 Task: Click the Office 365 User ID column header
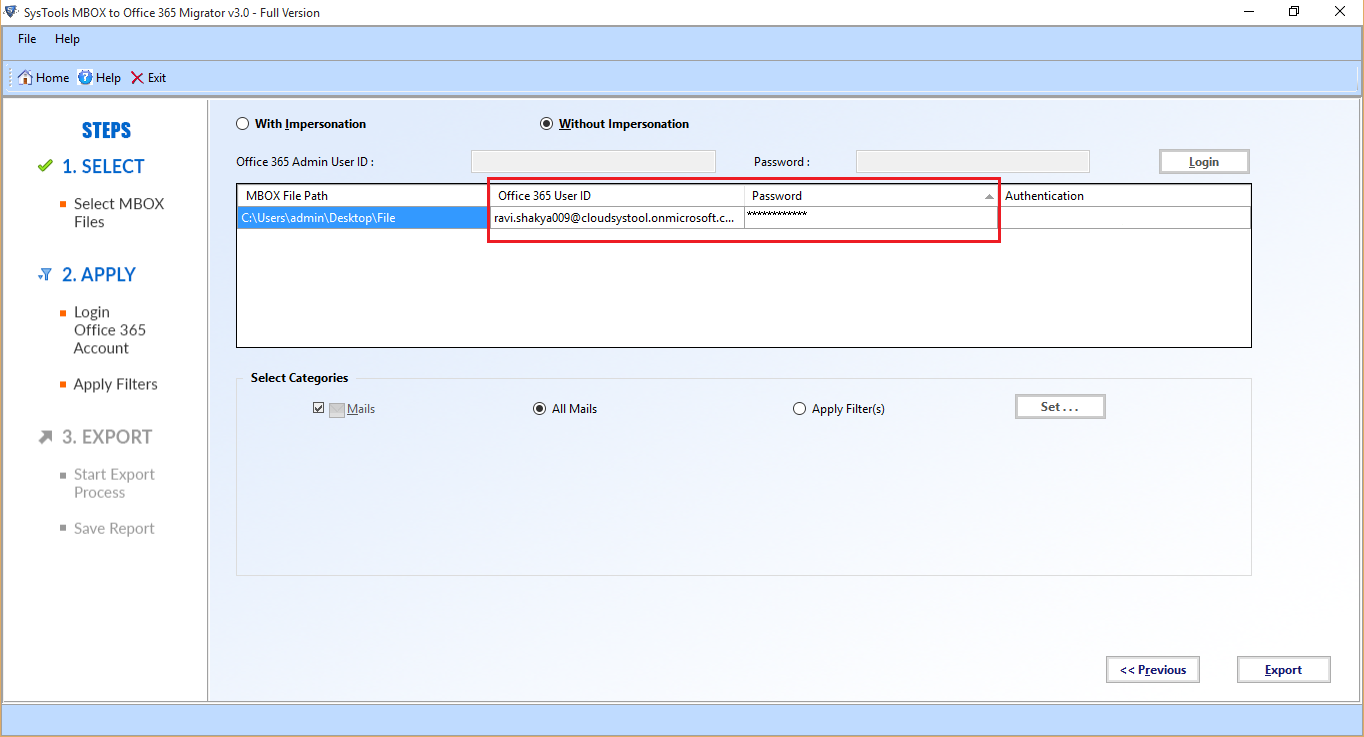click(x=617, y=196)
